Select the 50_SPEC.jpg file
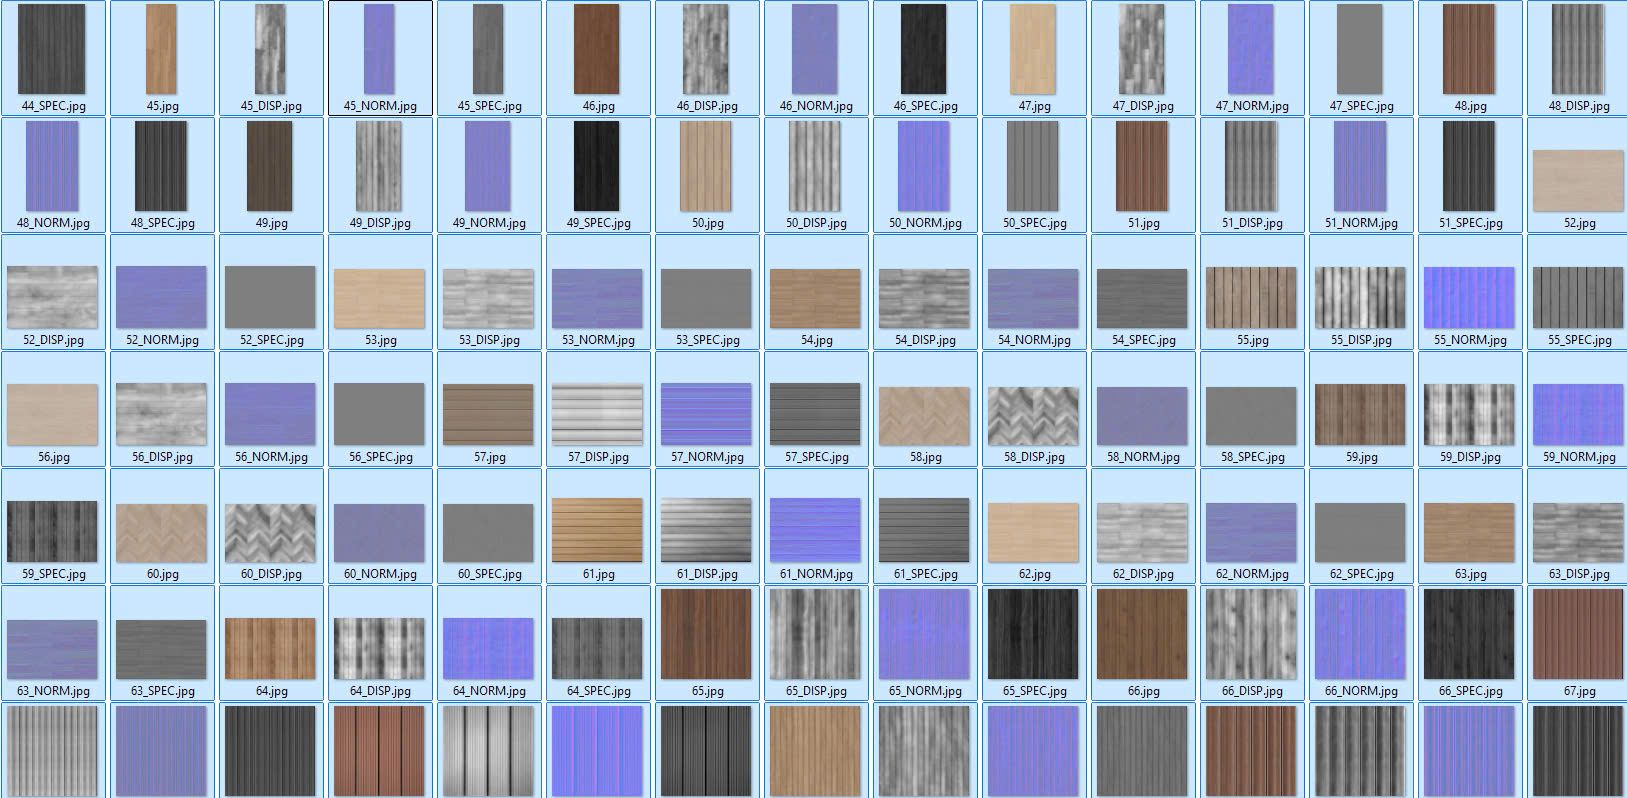Viewport: 1627px width, 798px height. pos(1034,166)
